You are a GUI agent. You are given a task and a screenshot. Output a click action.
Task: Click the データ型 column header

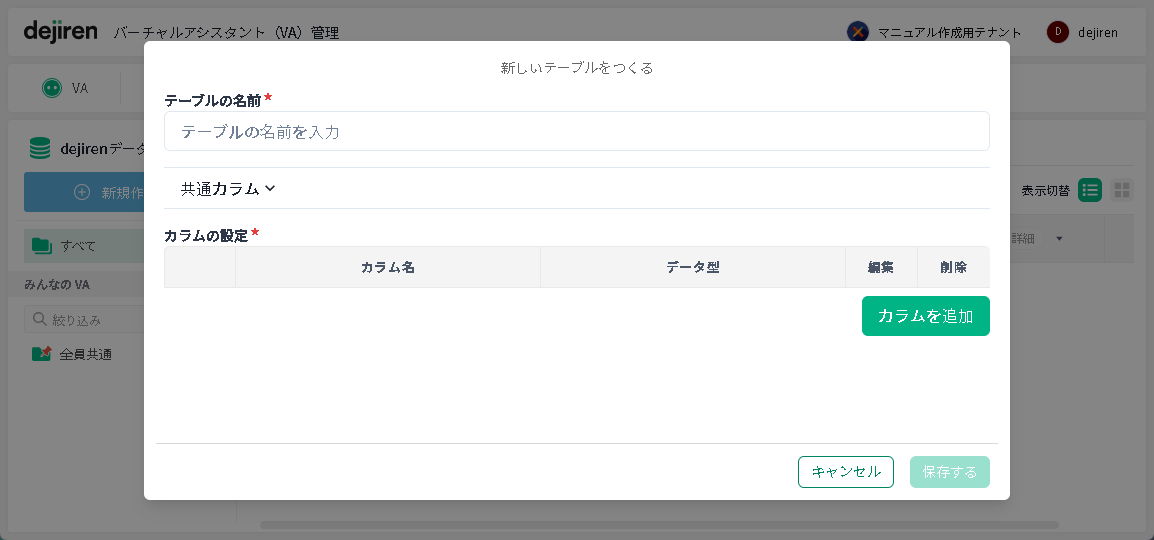tap(692, 267)
